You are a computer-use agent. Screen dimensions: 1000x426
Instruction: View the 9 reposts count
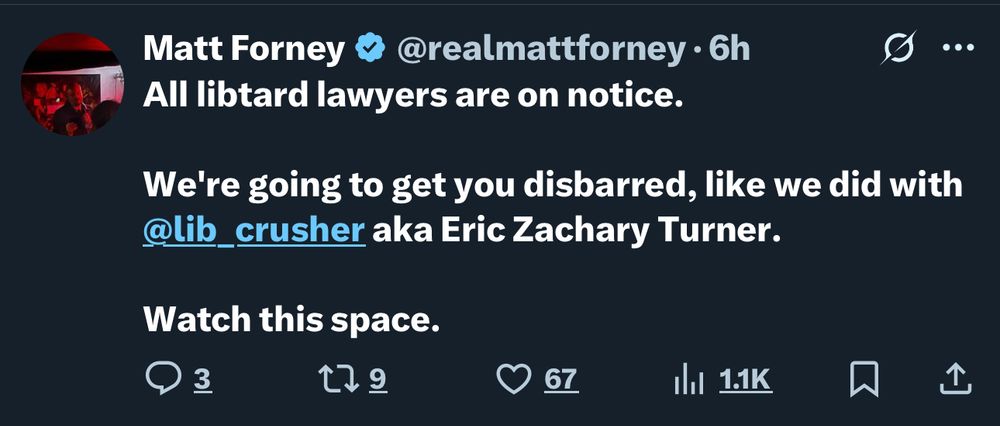(x=378, y=380)
